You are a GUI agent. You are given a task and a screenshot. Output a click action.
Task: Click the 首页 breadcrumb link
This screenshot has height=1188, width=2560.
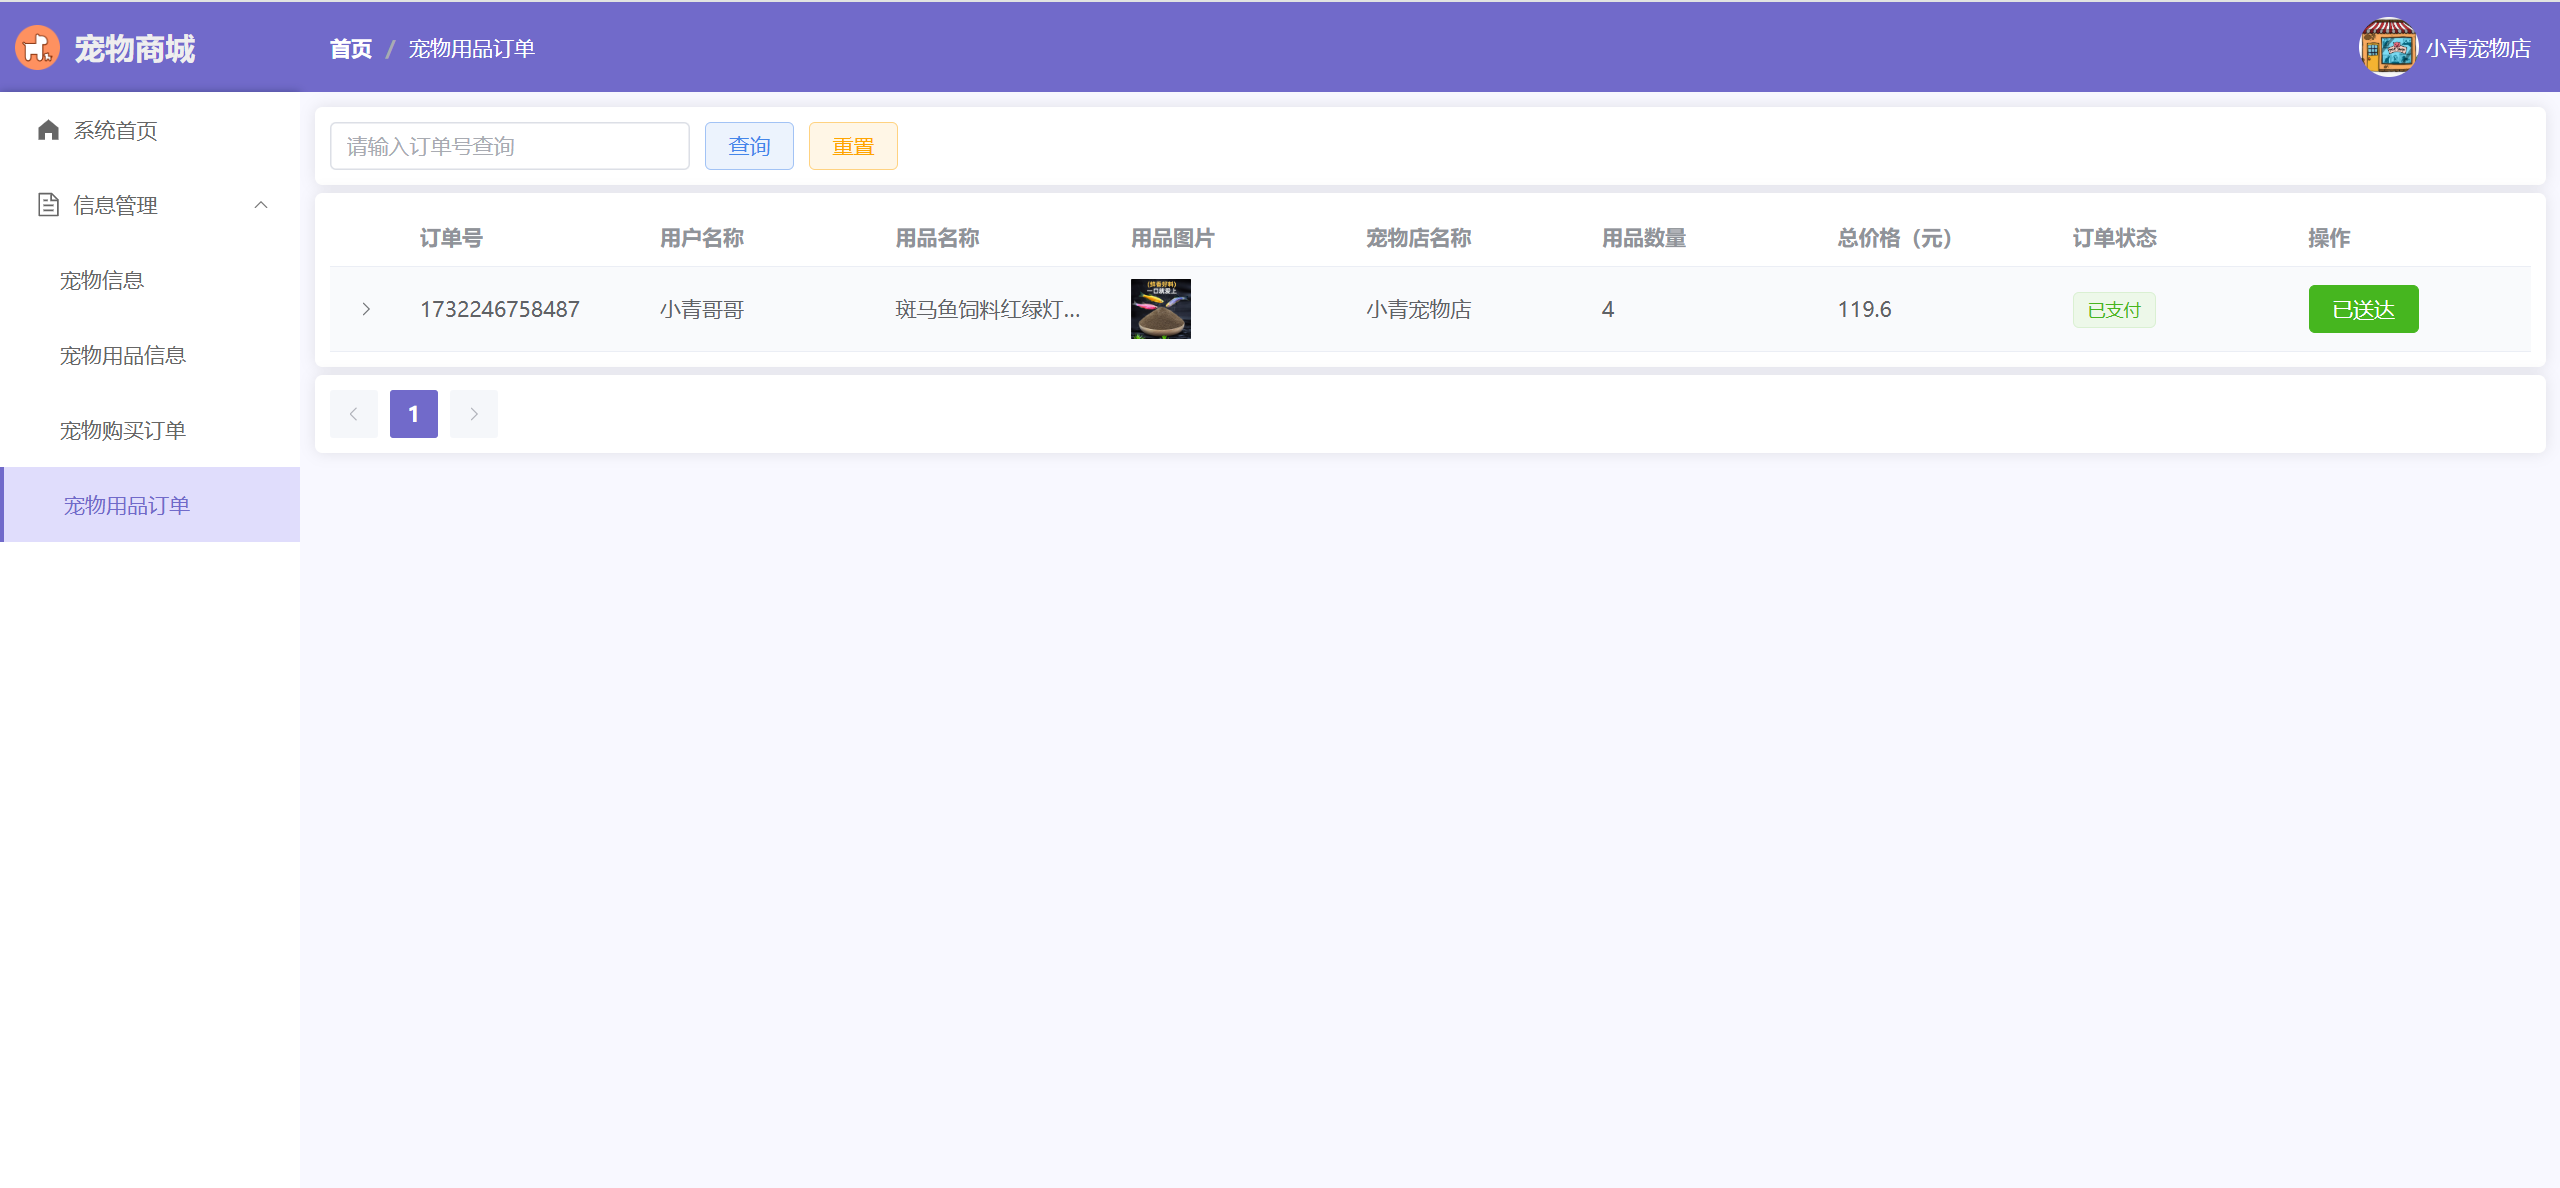click(x=351, y=48)
